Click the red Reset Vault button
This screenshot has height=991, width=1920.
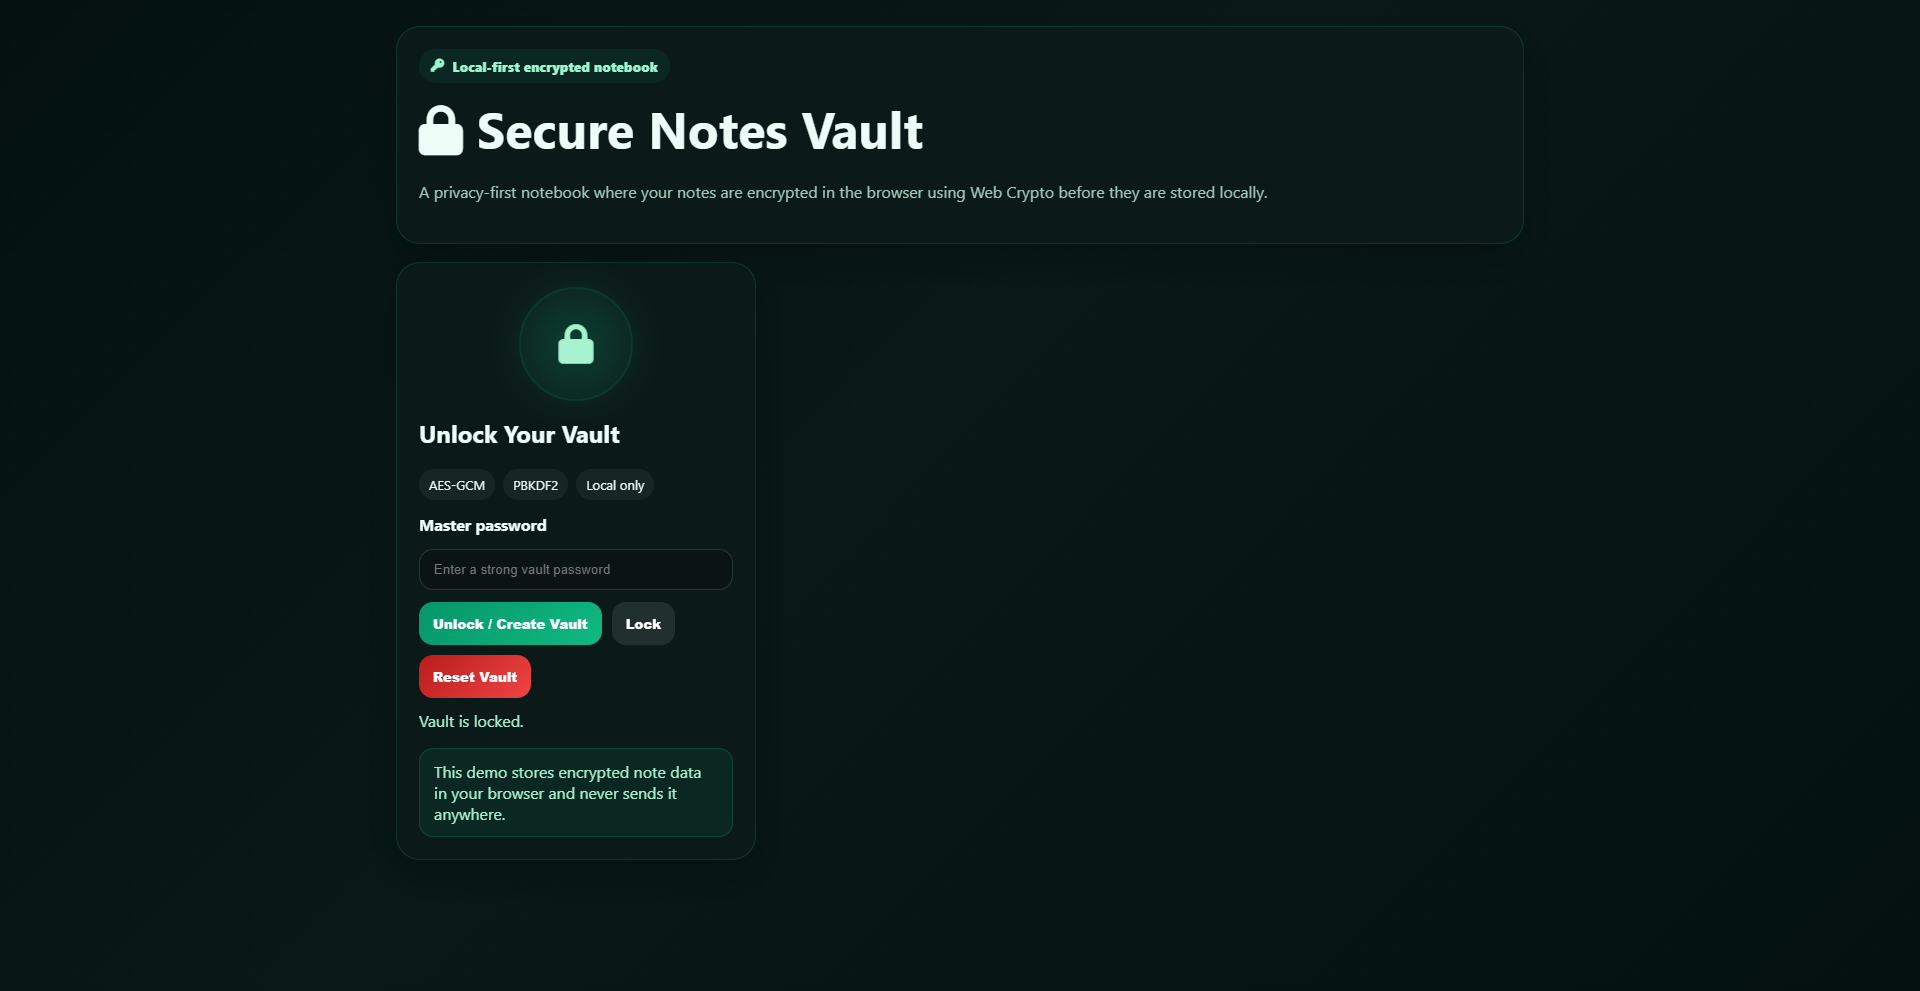tap(474, 676)
